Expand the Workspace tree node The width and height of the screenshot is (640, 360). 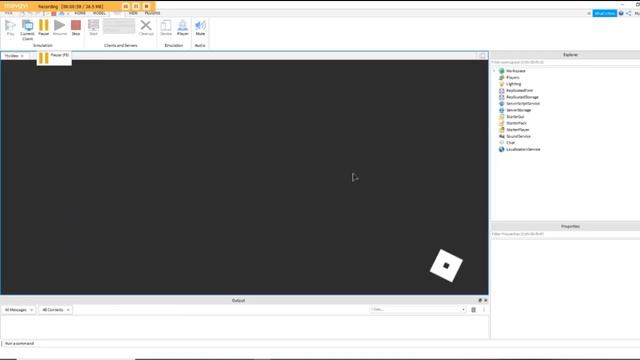click(x=494, y=71)
